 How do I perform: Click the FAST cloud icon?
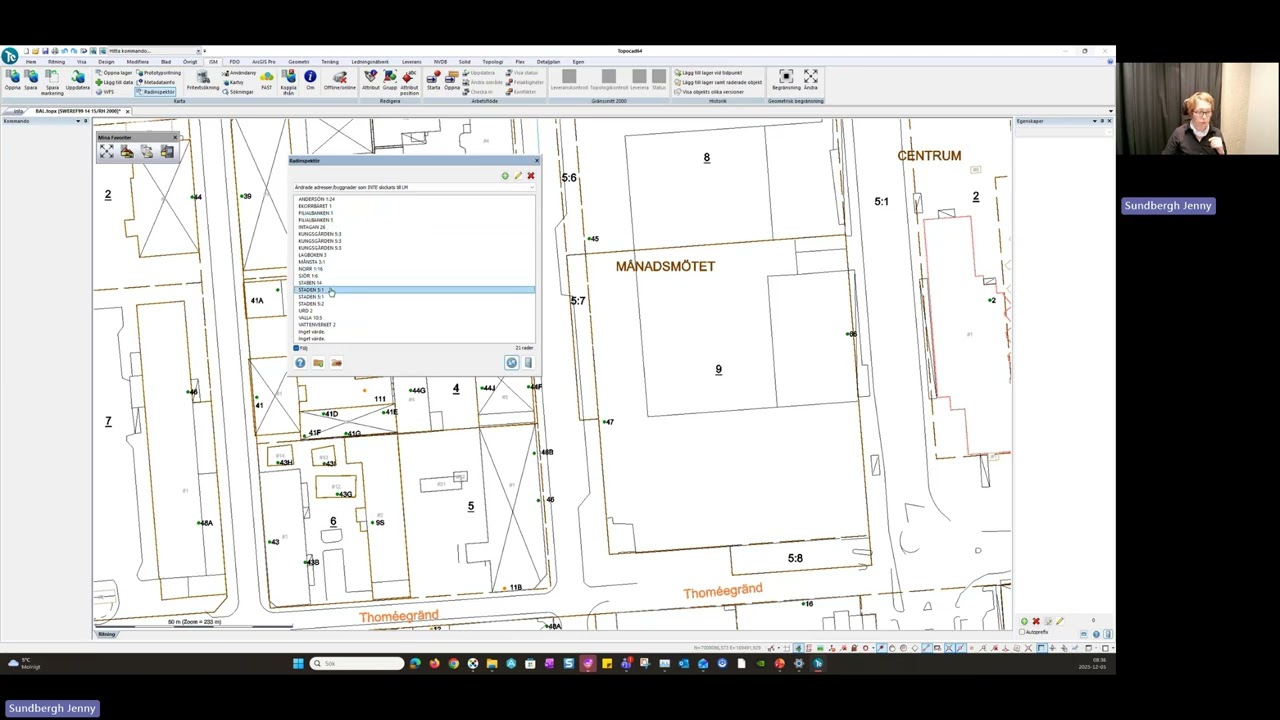(x=266, y=79)
